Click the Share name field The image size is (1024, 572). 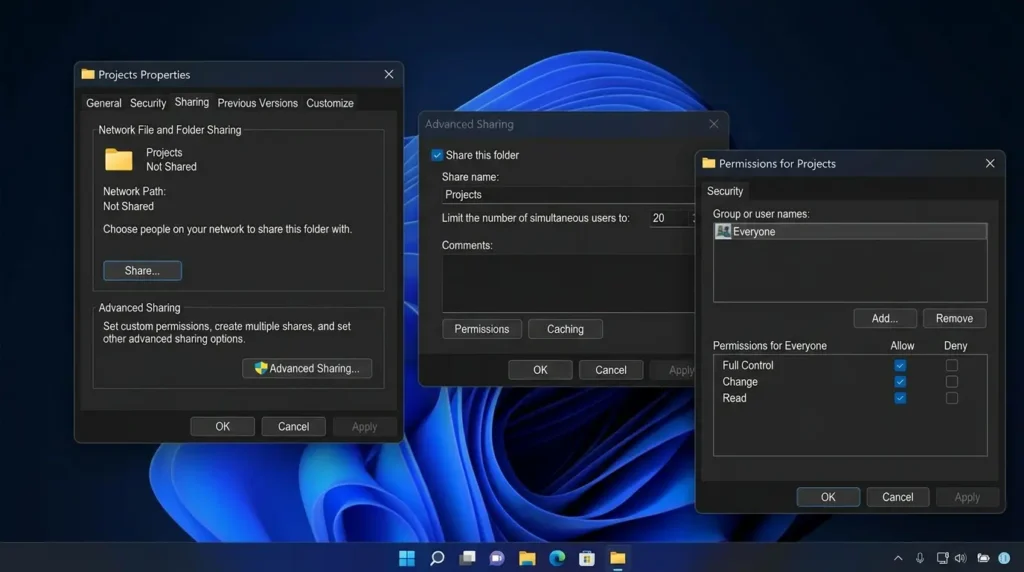point(568,195)
